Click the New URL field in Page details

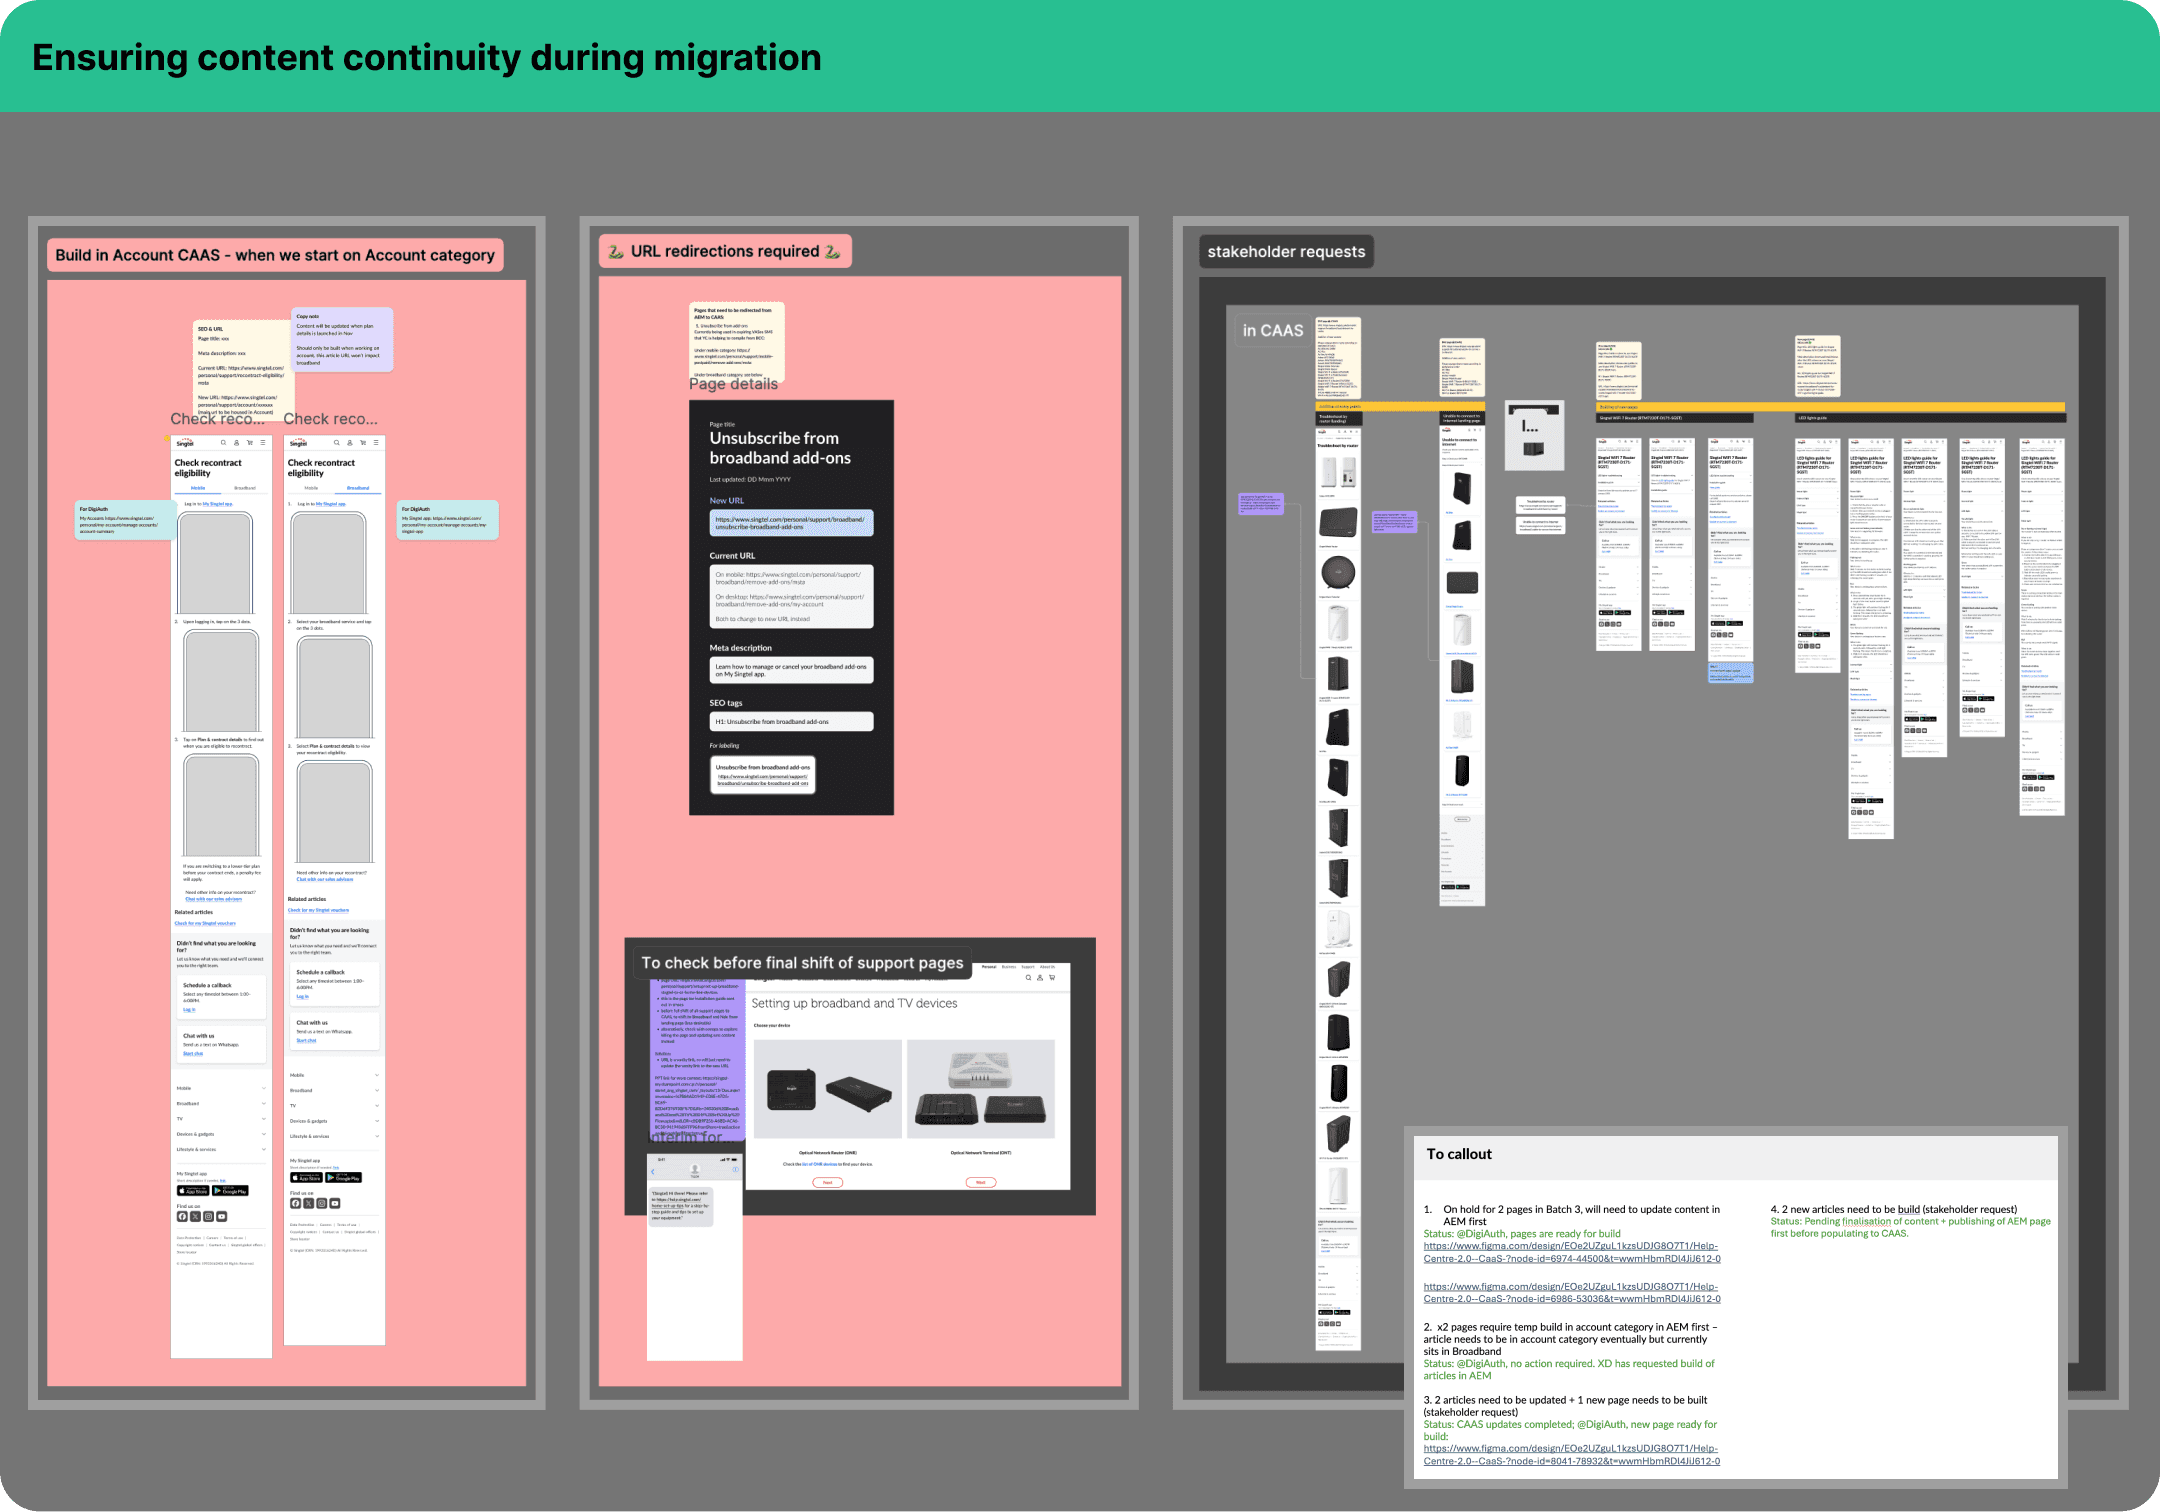tap(791, 523)
